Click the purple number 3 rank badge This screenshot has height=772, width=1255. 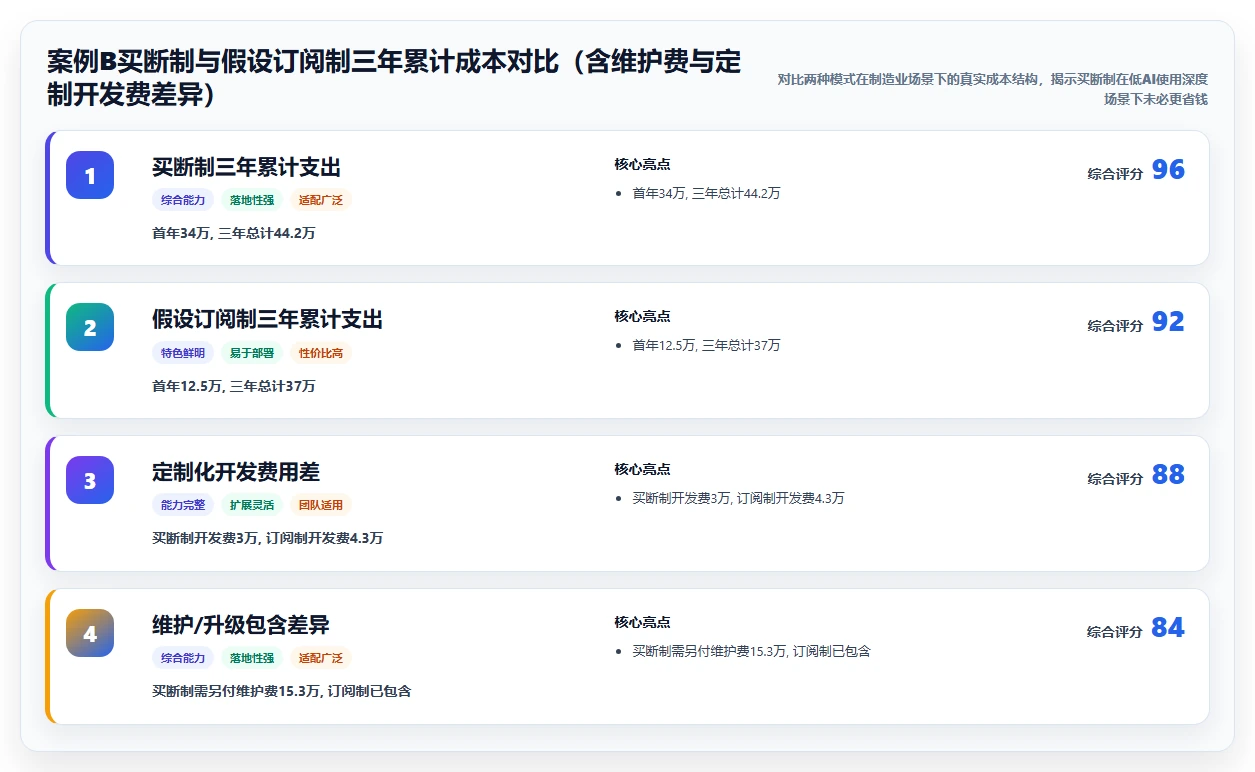90,480
